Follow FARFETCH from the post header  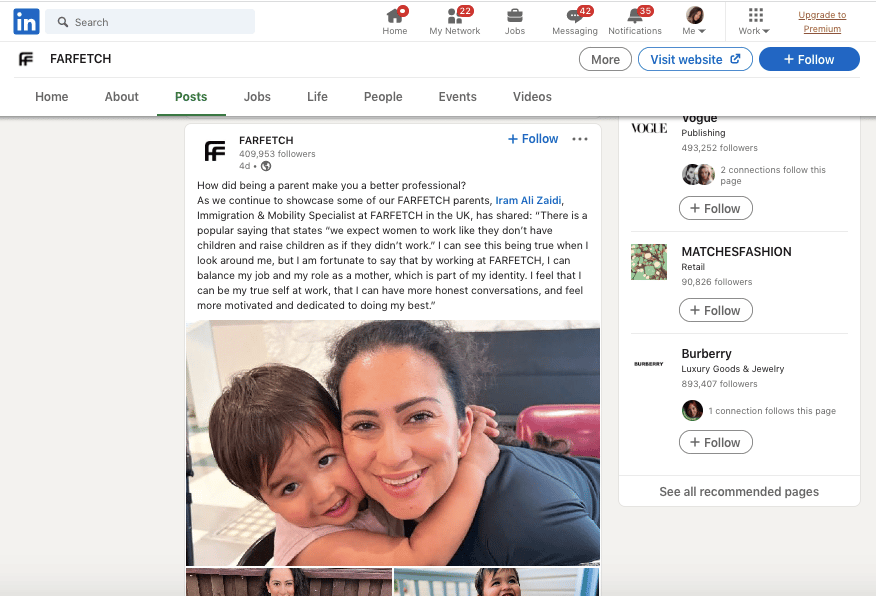click(533, 139)
